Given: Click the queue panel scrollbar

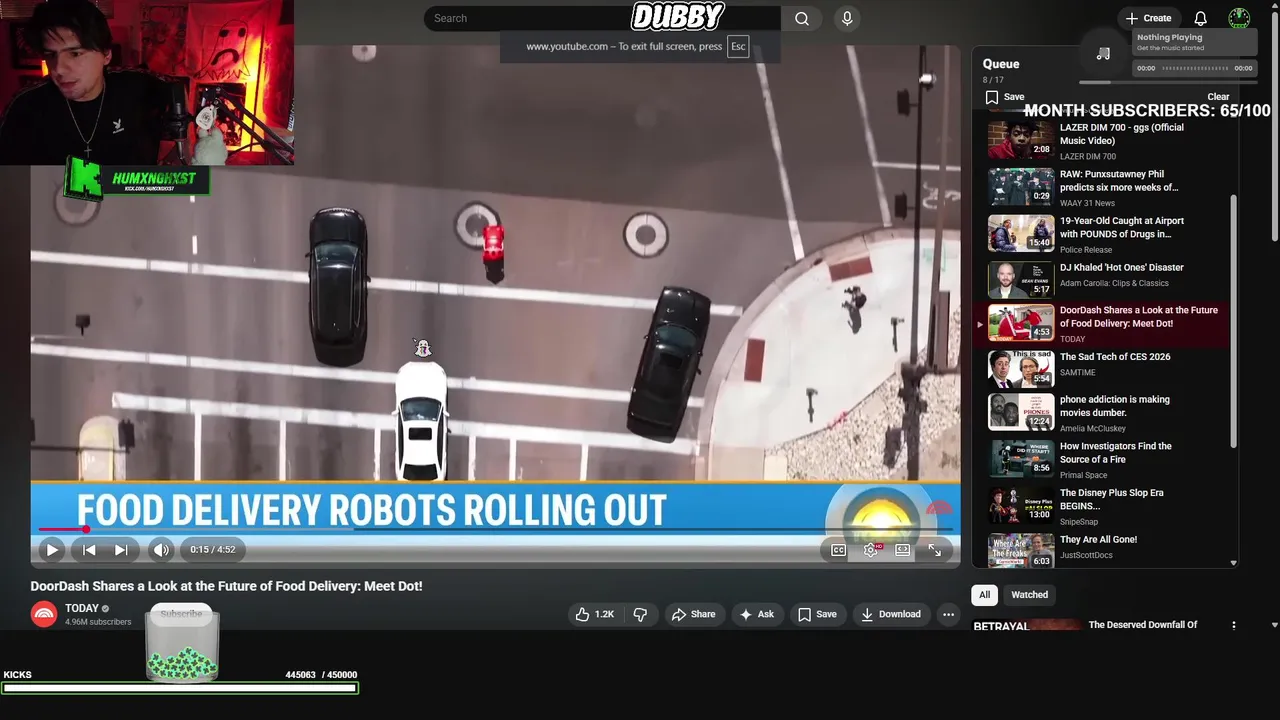Looking at the screenshot, I should [x=1233, y=320].
